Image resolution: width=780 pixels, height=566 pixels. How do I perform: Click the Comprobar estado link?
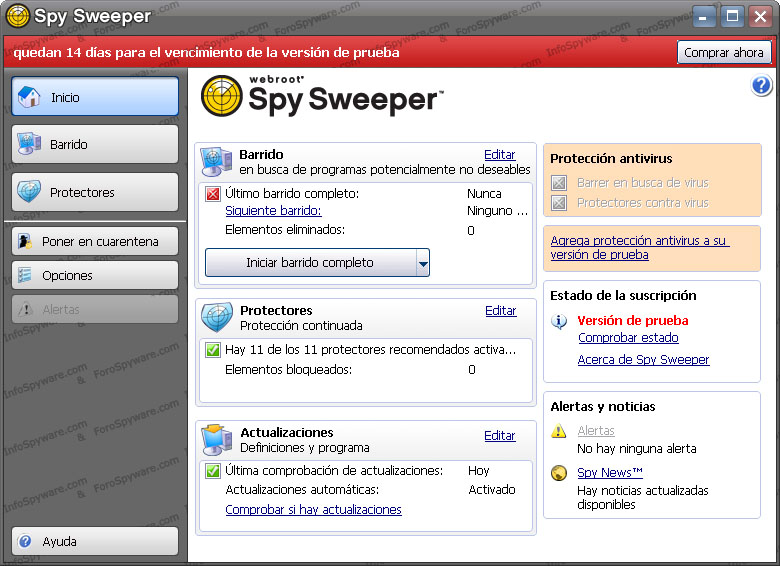(628, 338)
